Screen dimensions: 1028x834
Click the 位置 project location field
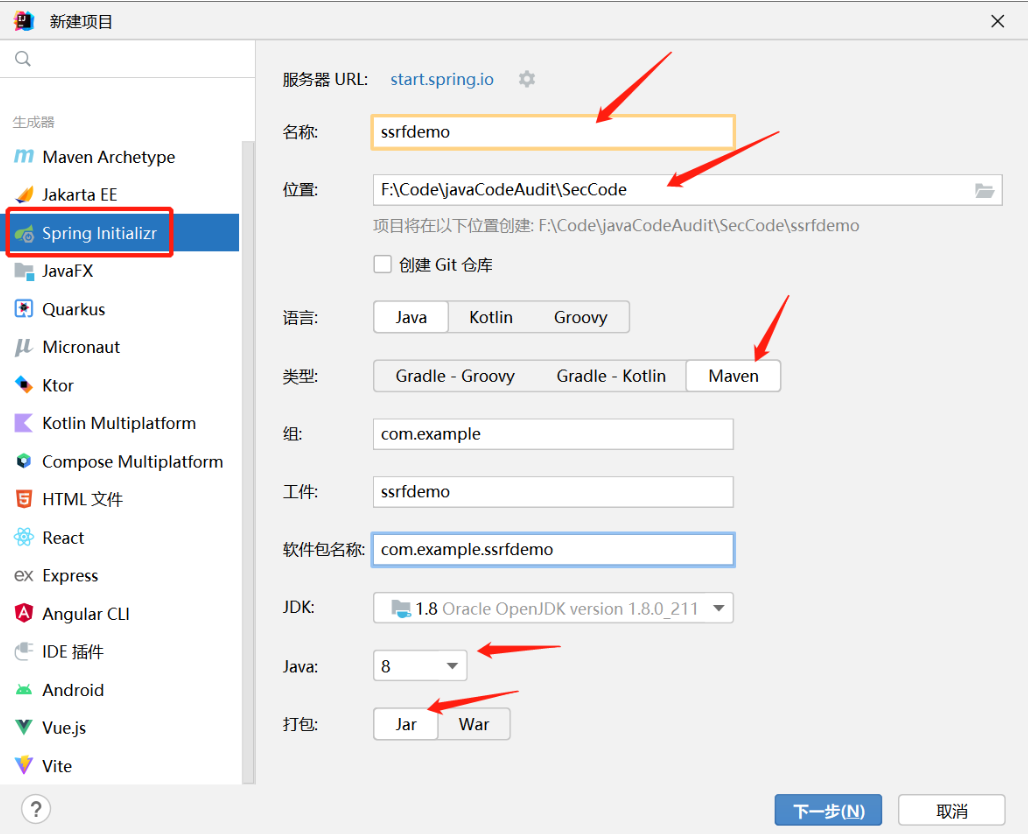tap(687, 189)
